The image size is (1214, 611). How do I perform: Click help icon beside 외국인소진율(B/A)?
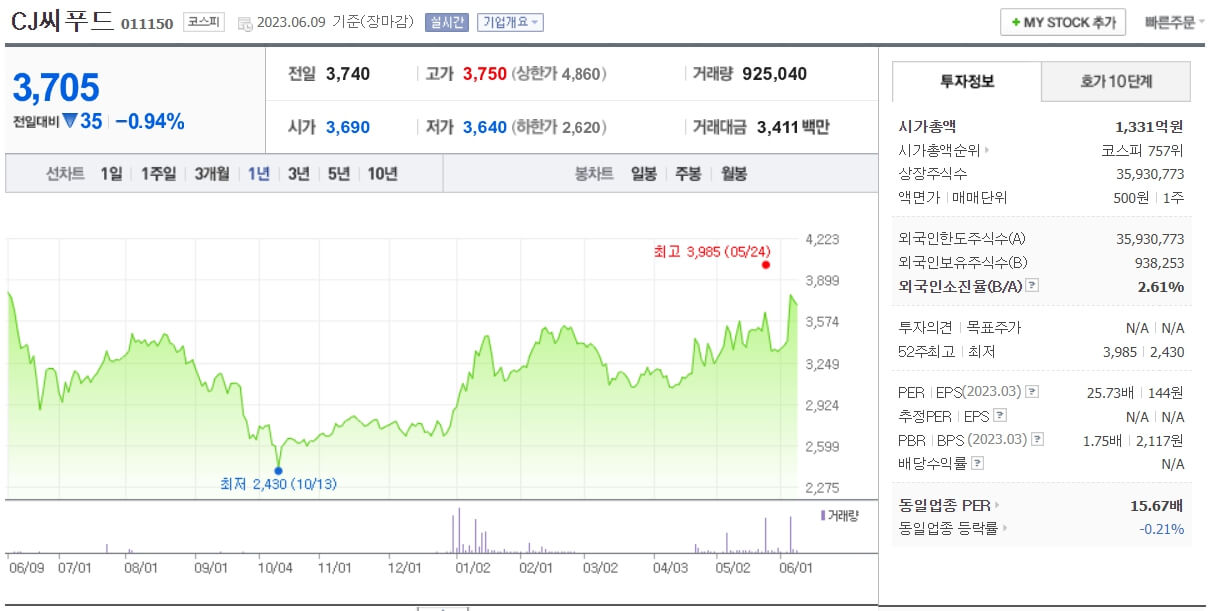tap(1032, 286)
